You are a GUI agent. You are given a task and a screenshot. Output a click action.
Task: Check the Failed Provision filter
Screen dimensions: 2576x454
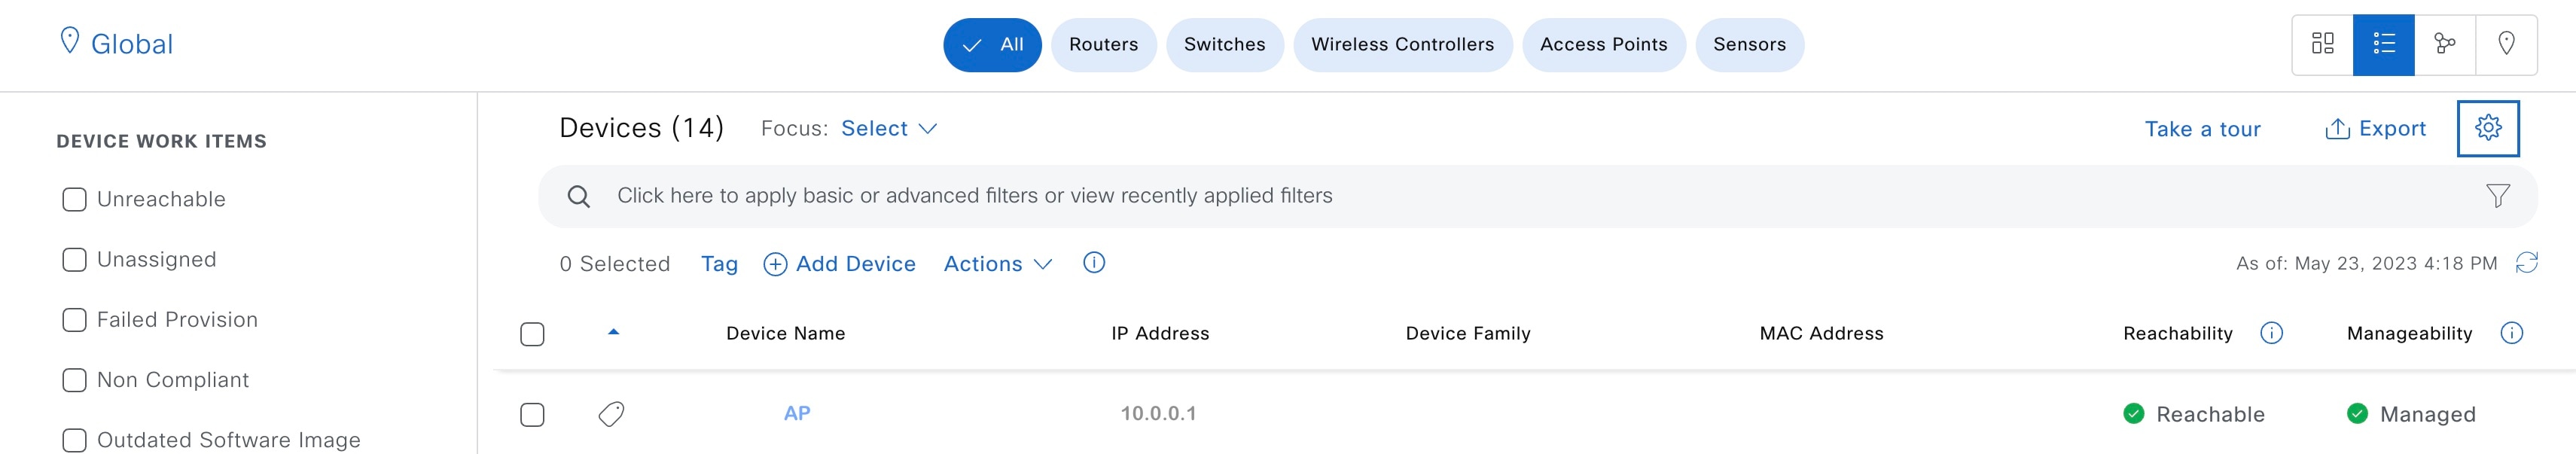74,320
